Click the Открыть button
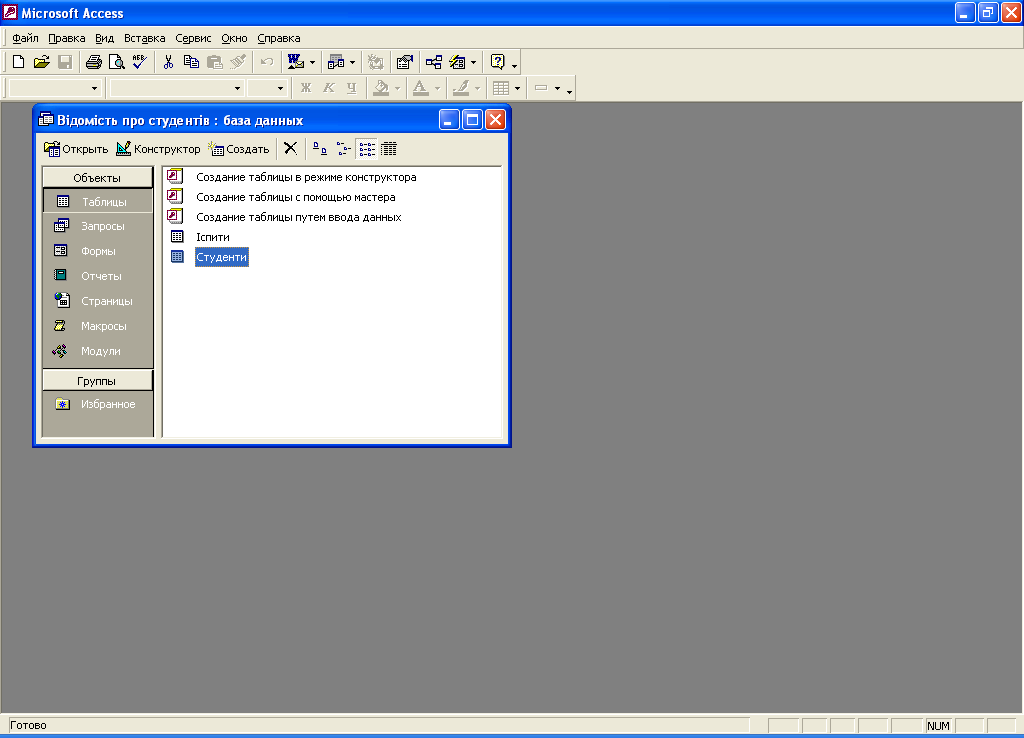This screenshot has height=738, width=1024. tap(76, 149)
